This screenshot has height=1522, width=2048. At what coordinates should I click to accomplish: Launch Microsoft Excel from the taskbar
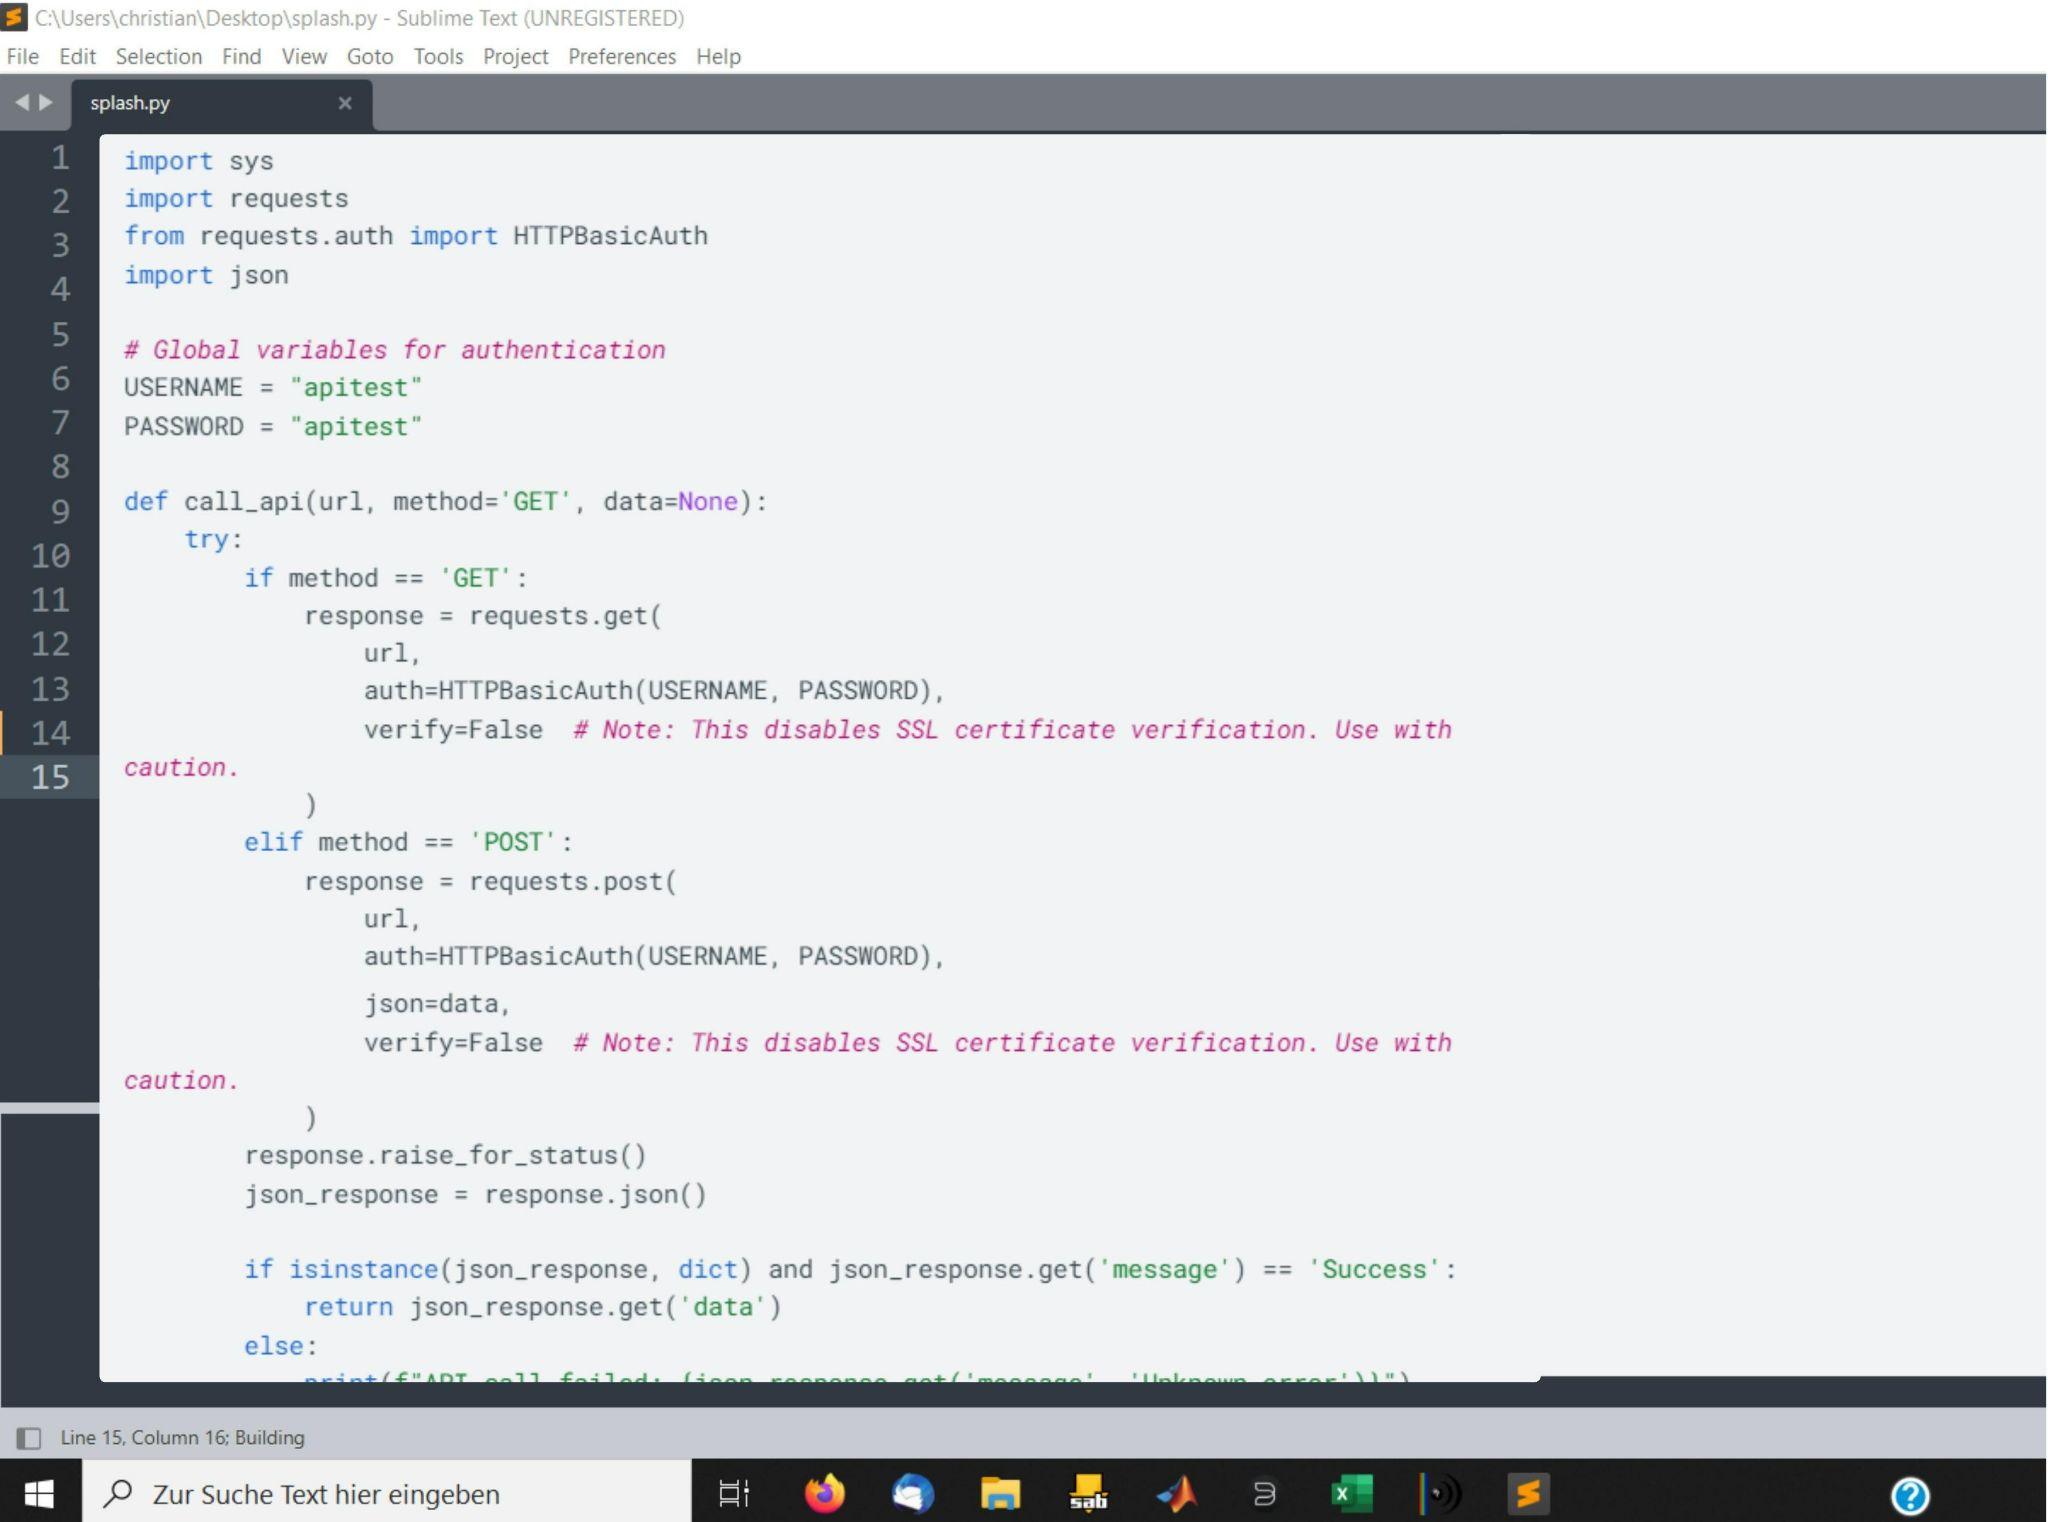[x=1351, y=1494]
